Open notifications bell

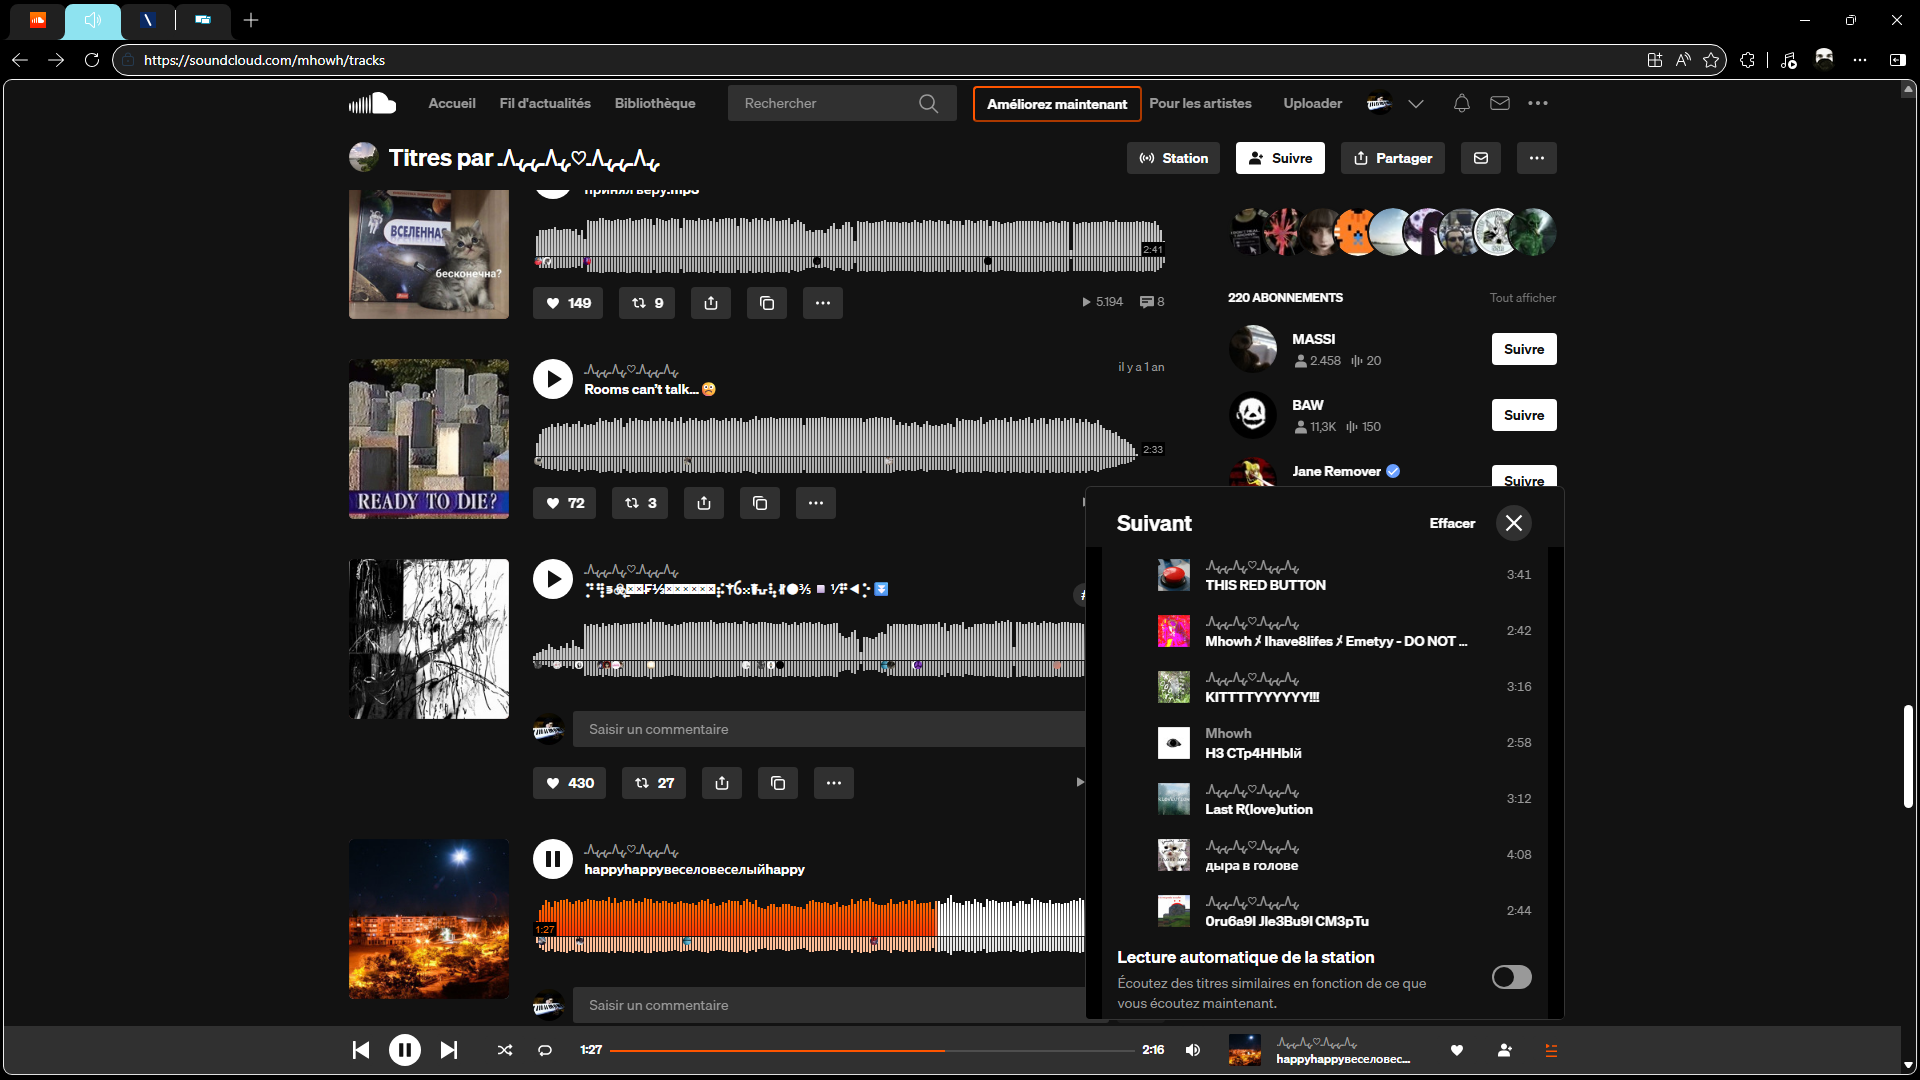pos(1461,103)
